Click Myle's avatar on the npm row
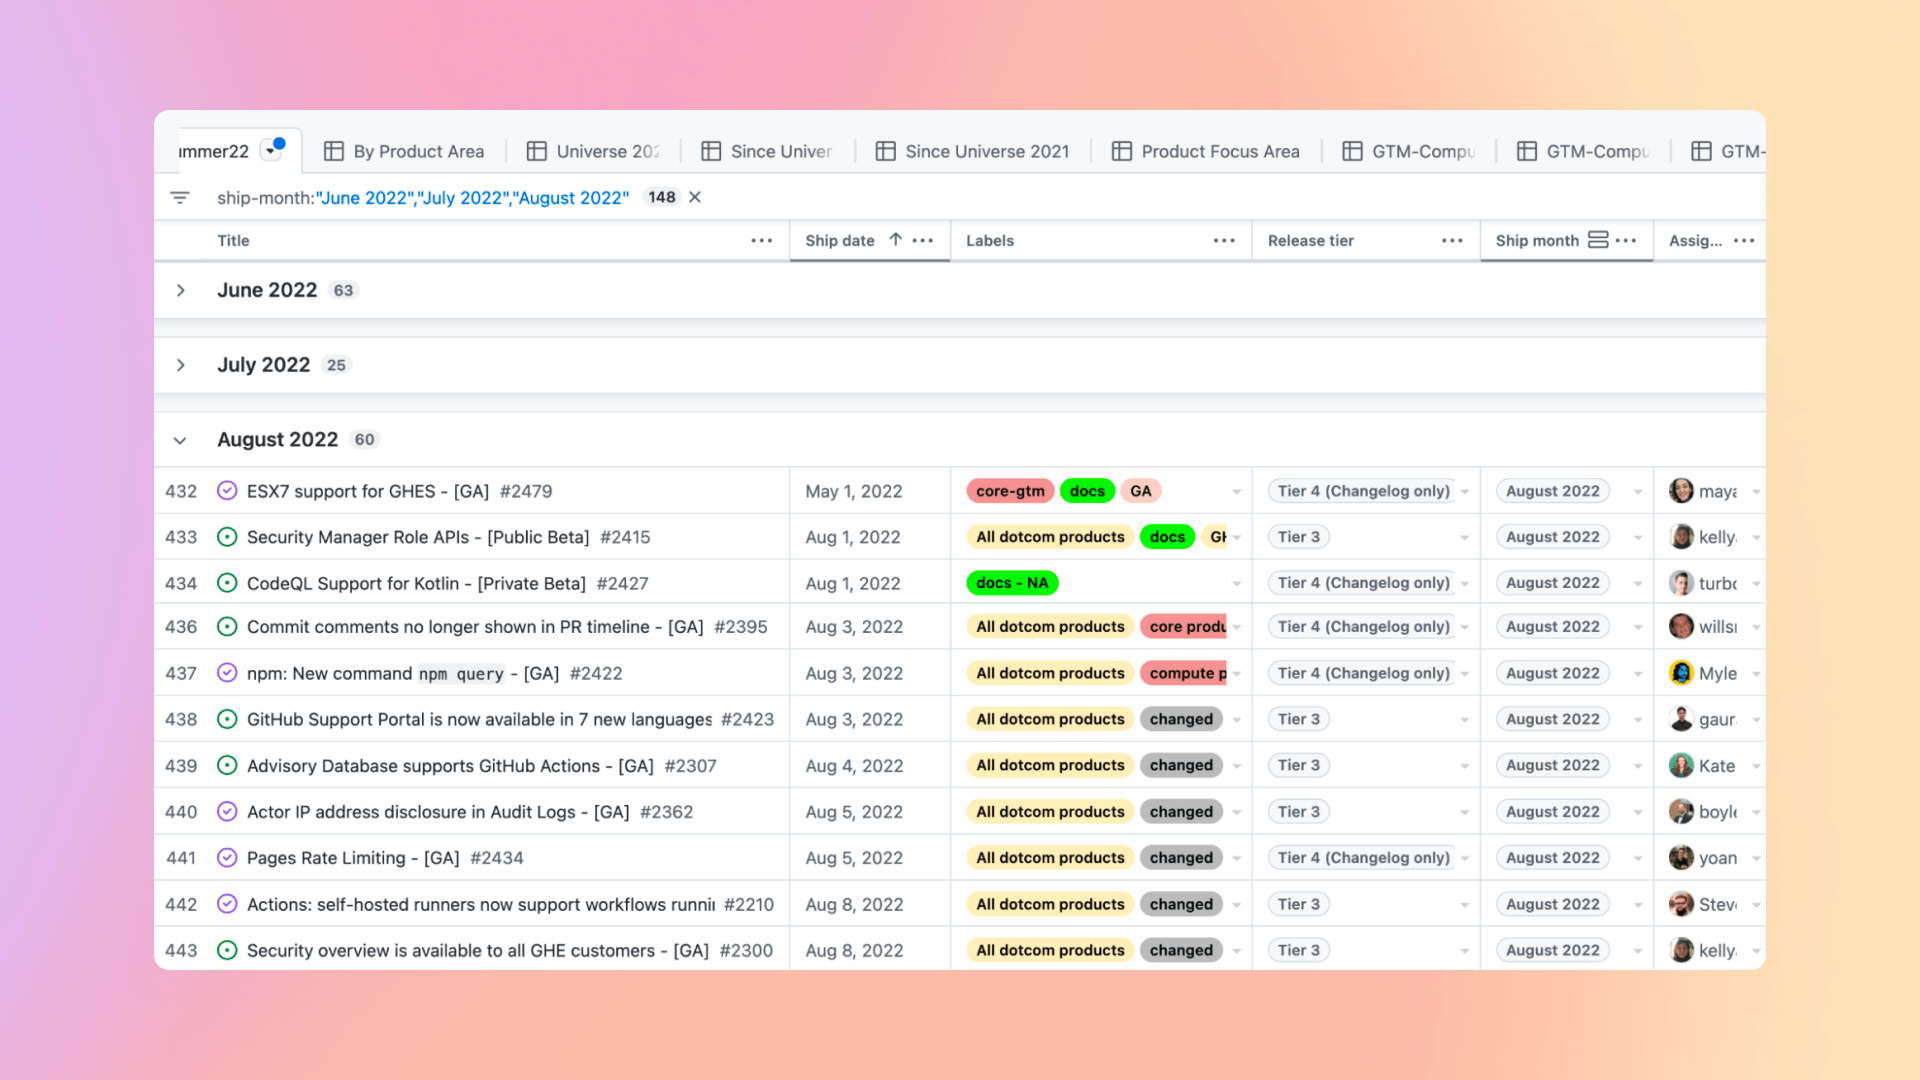1920x1080 pixels. 1681,673
